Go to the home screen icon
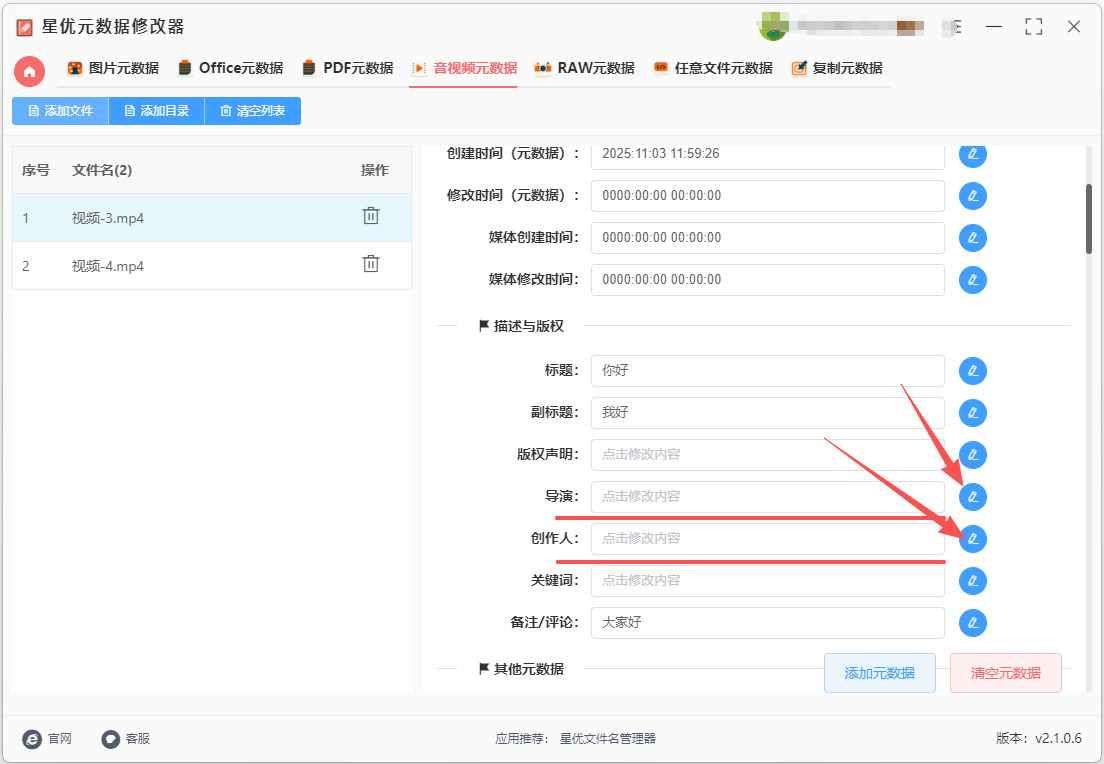 [30, 71]
